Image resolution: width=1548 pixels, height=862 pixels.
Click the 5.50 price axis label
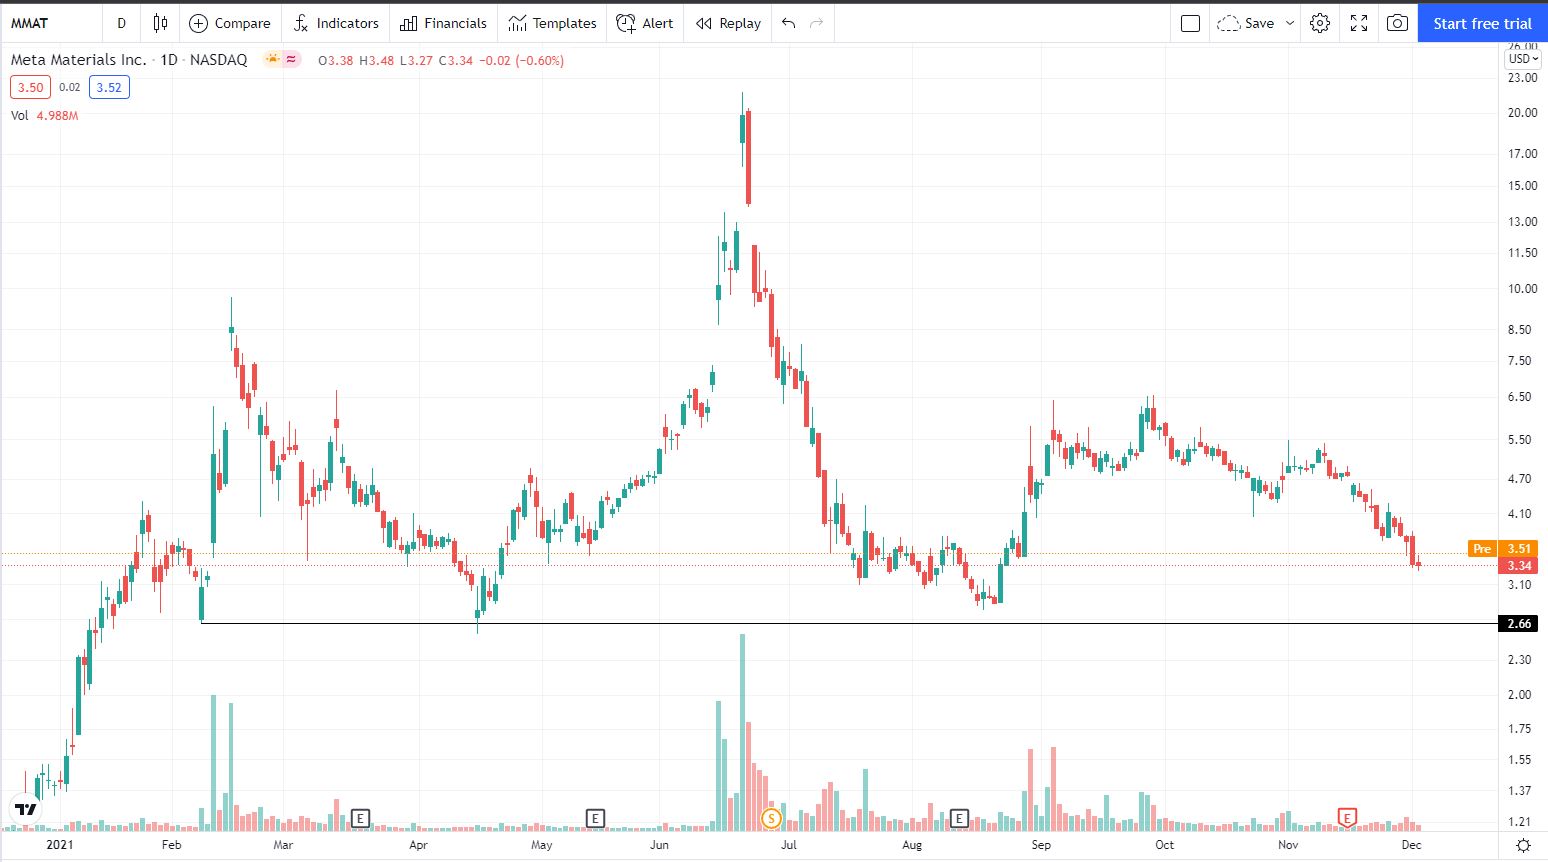(x=1519, y=440)
